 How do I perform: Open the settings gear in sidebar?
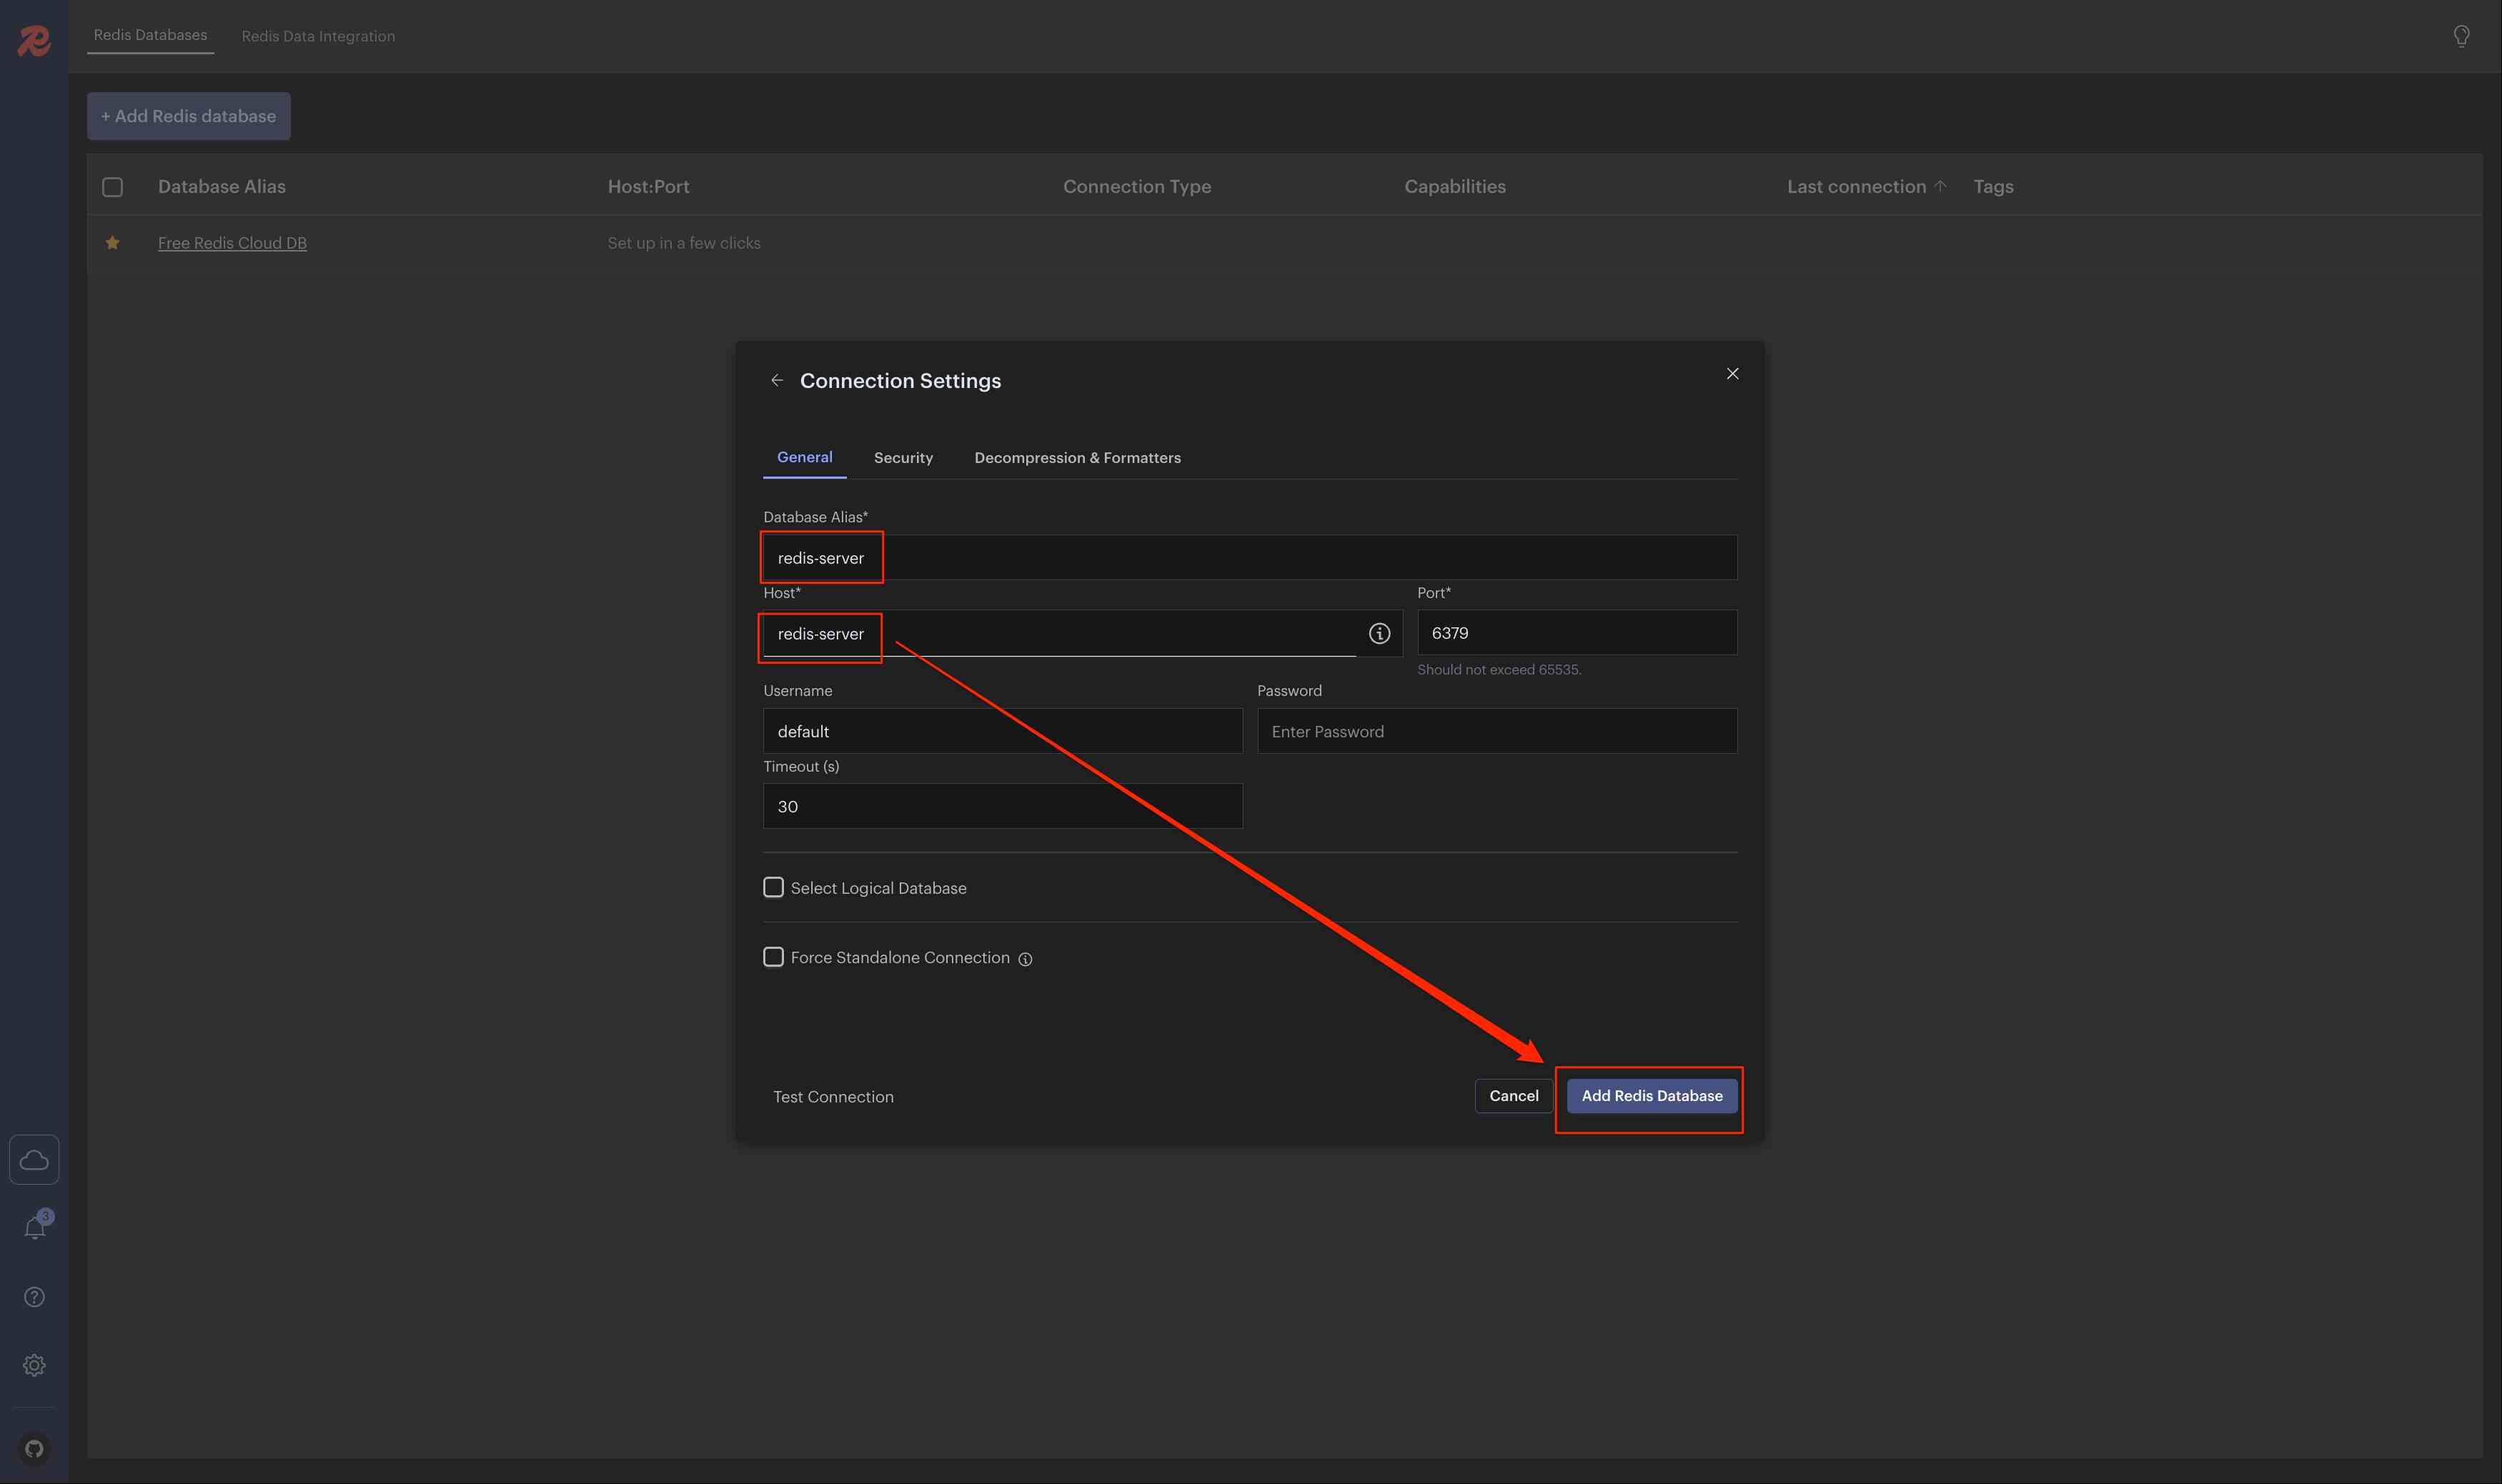34,1365
